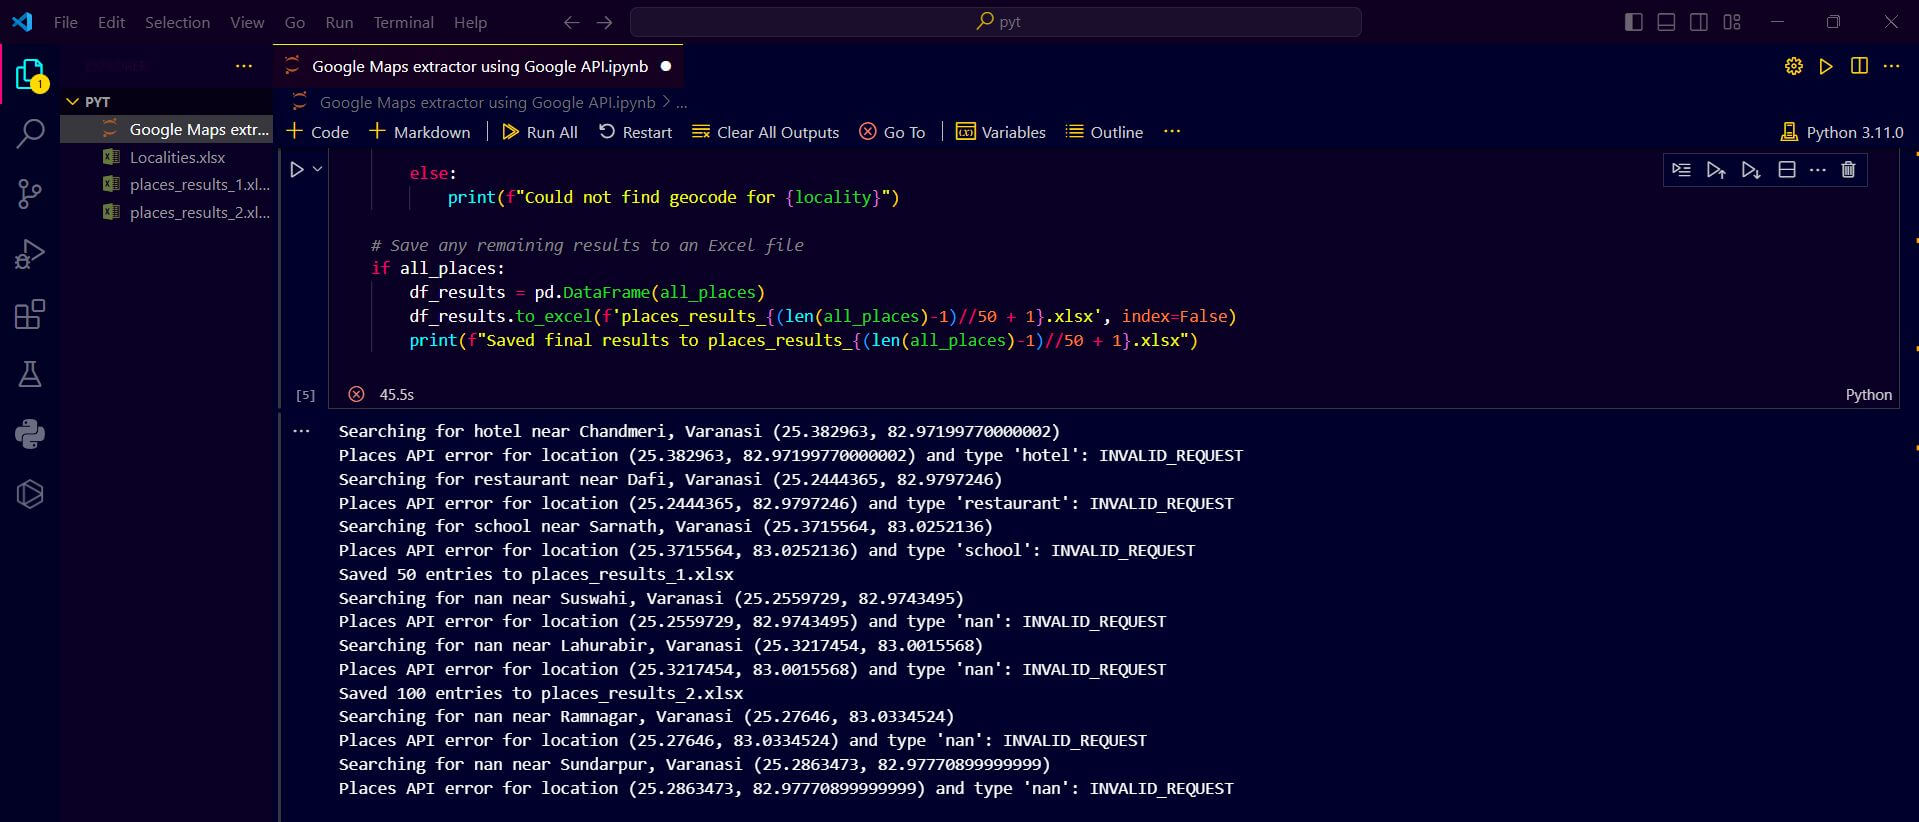Click unsaved dot on notebook tab

(666, 66)
